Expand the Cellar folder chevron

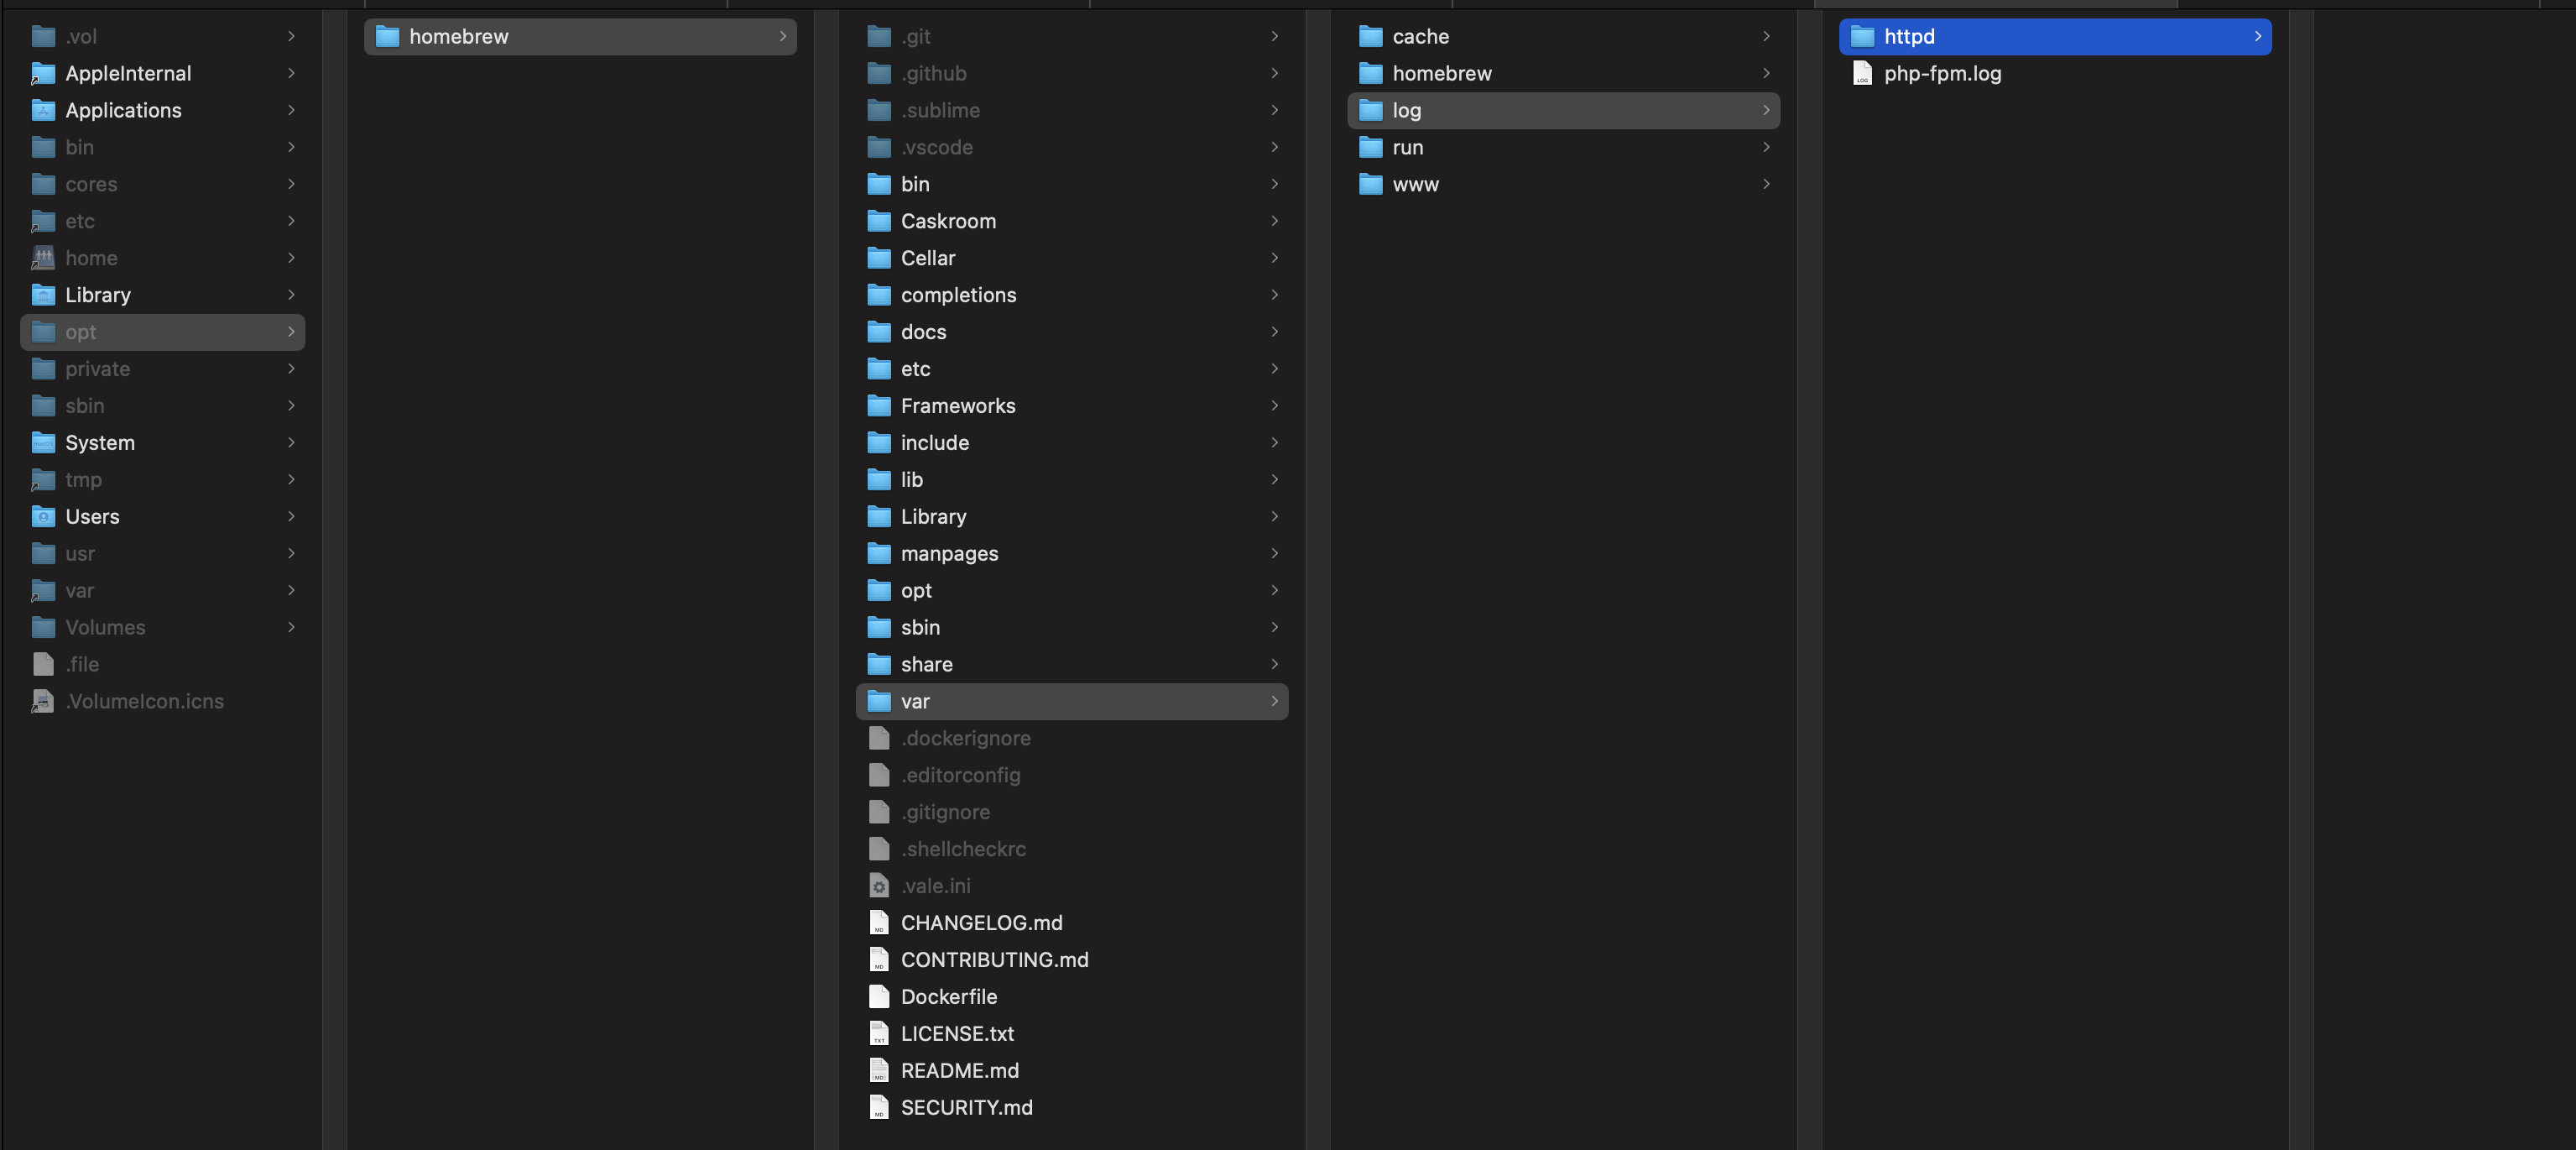[x=1274, y=258]
